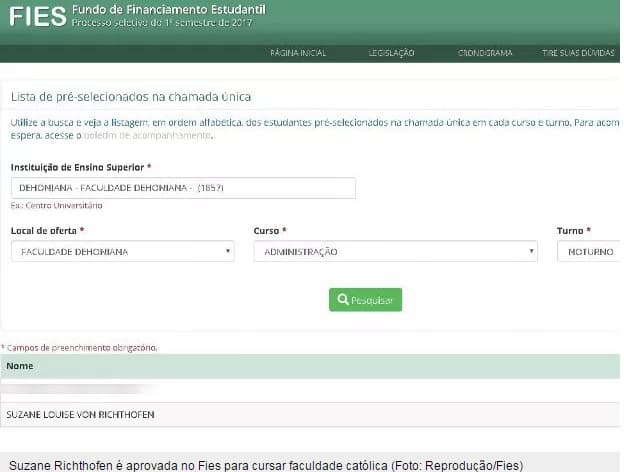This screenshot has height=472, width=624.
Task: Select the Suzane Louise von Richthofen row
Action: click(310, 414)
